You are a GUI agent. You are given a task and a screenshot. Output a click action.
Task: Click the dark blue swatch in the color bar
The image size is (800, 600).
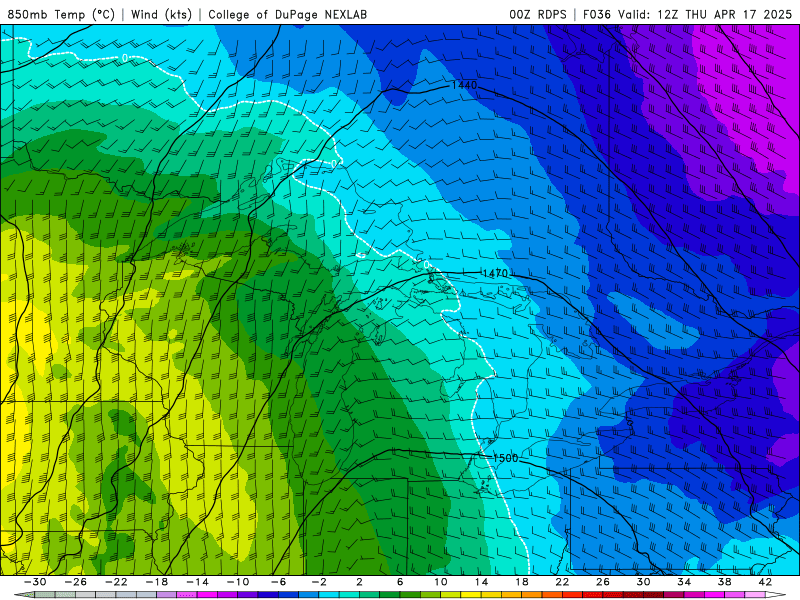tap(268, 595)
